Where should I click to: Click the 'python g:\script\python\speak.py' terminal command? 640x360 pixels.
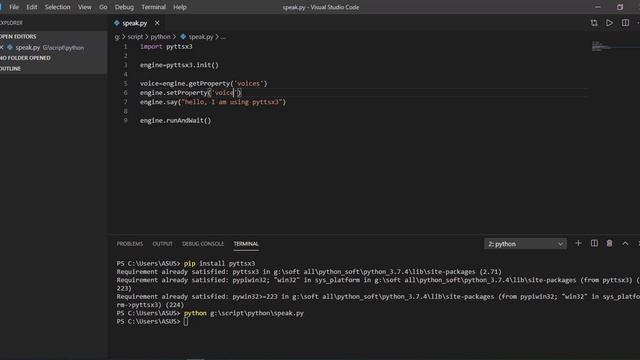coord(244,313)
